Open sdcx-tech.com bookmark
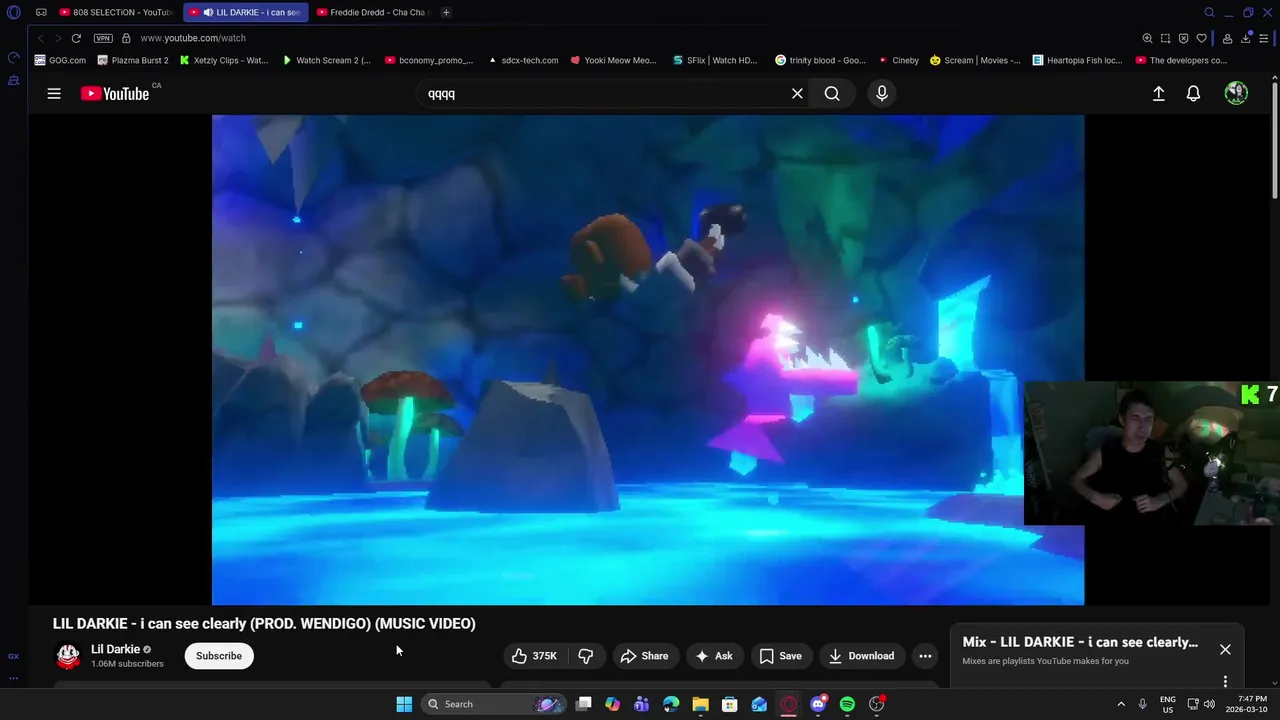This screenshot has height=720, width=1280. 524,60
